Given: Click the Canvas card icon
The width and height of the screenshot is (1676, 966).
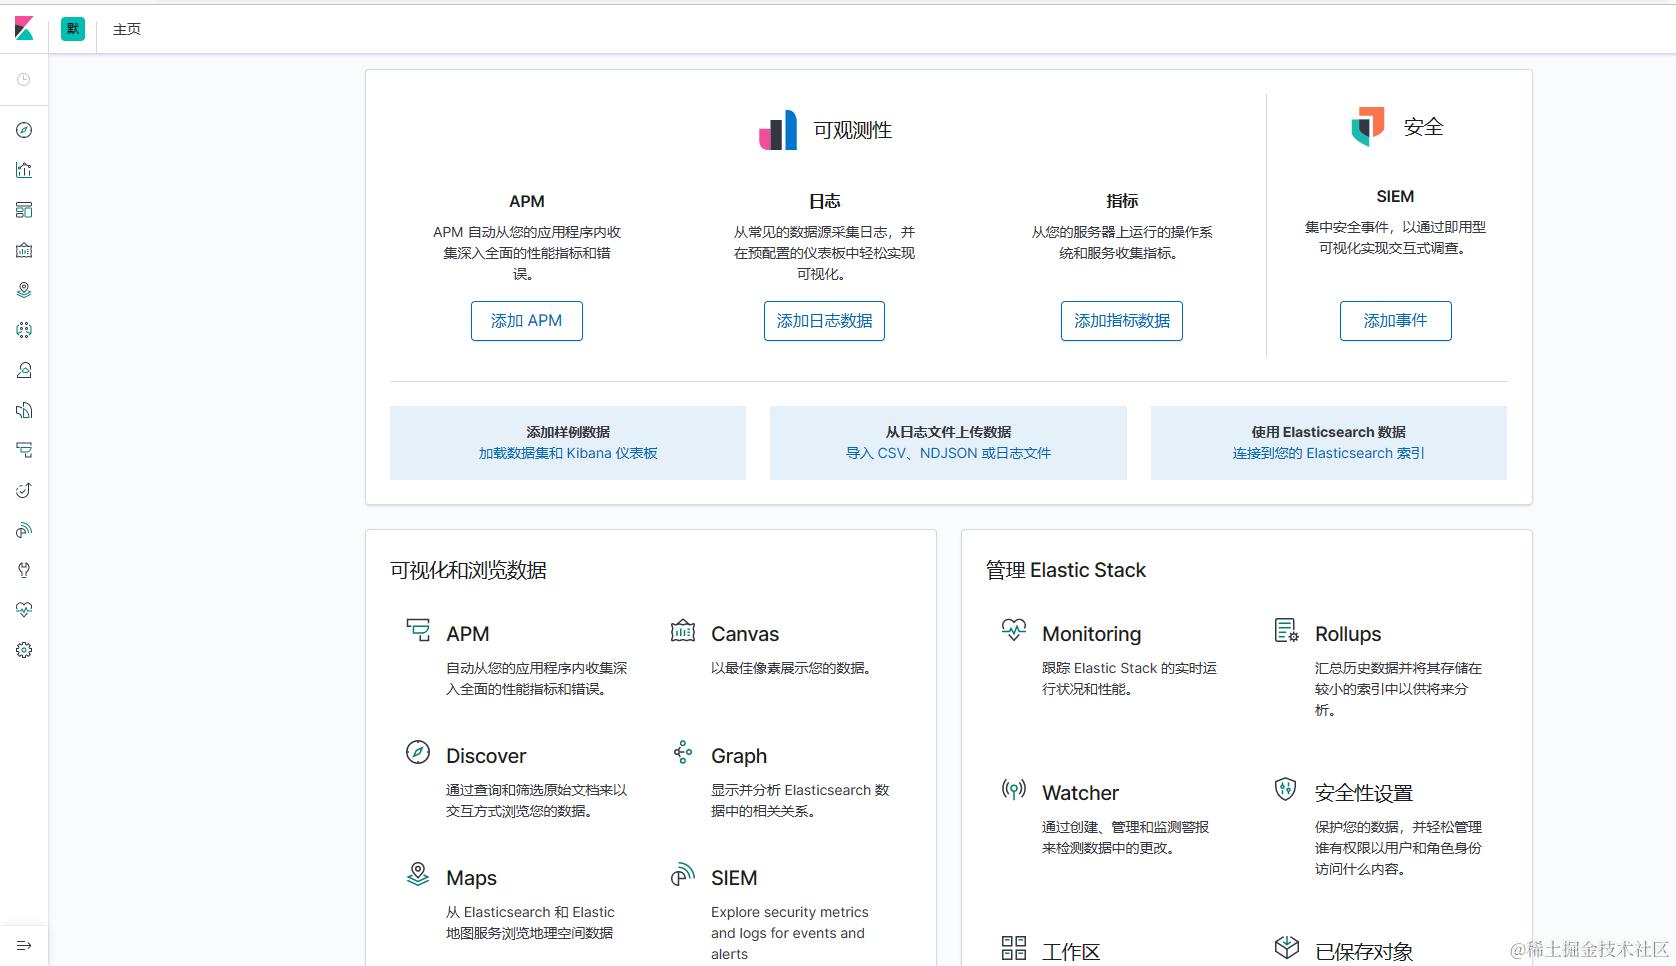Looking at the screenshot, I should pyautogui.click(x=683, y=630).
